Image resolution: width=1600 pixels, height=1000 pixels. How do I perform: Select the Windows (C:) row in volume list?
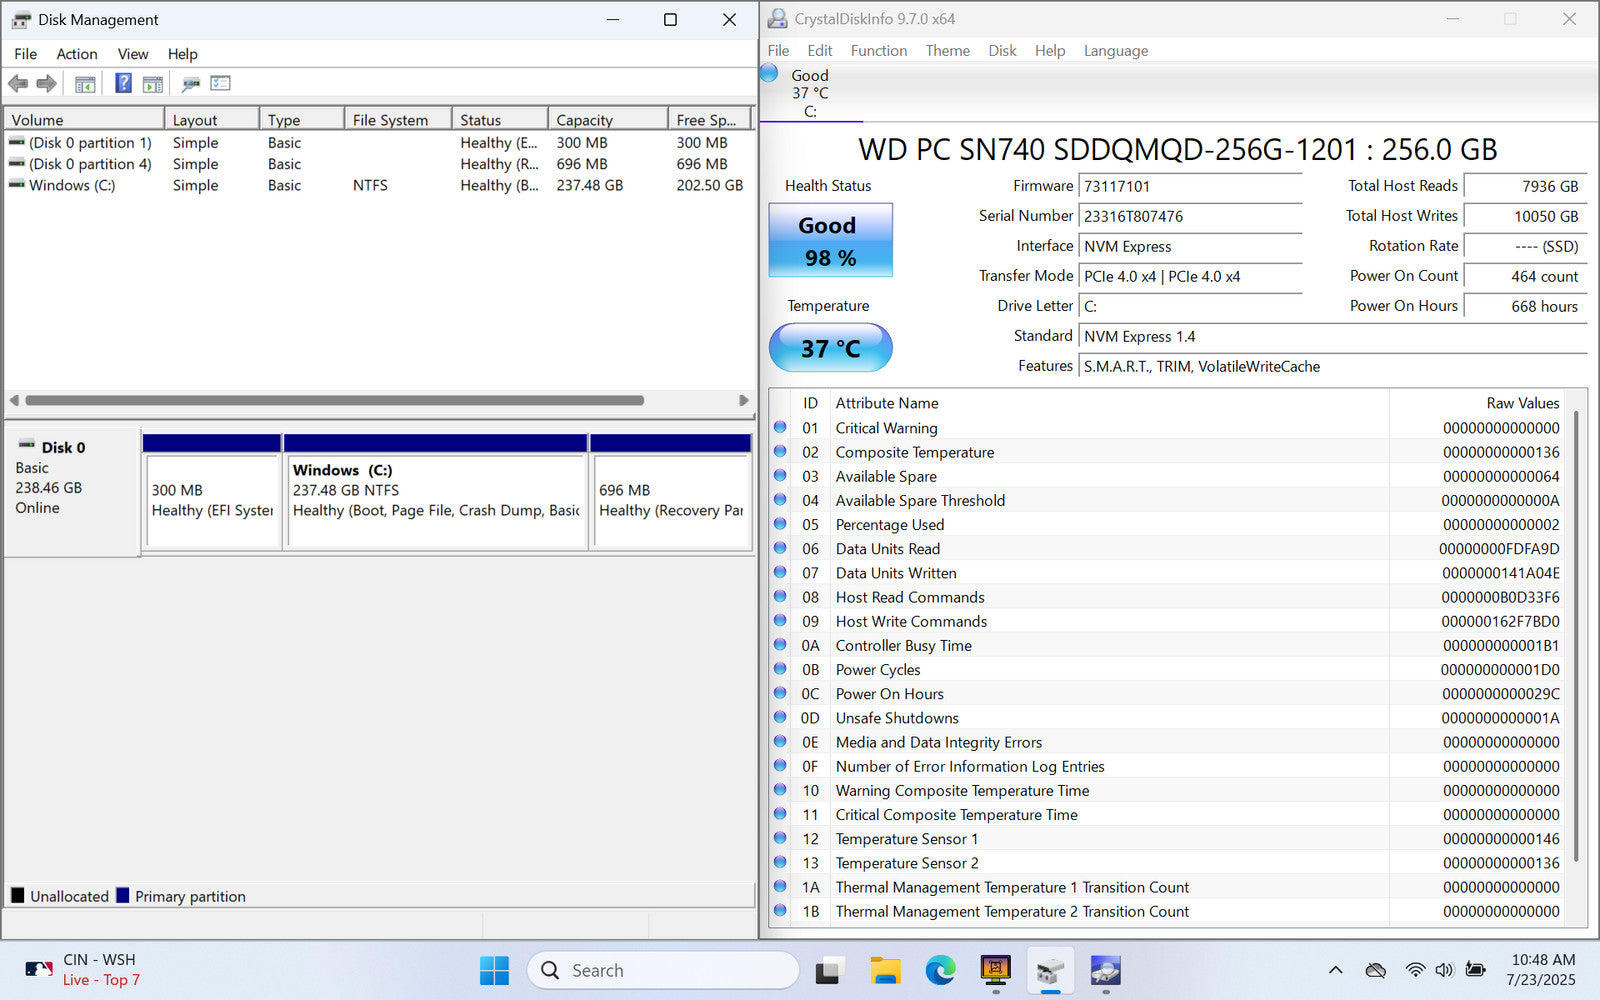tap(72, 185)
